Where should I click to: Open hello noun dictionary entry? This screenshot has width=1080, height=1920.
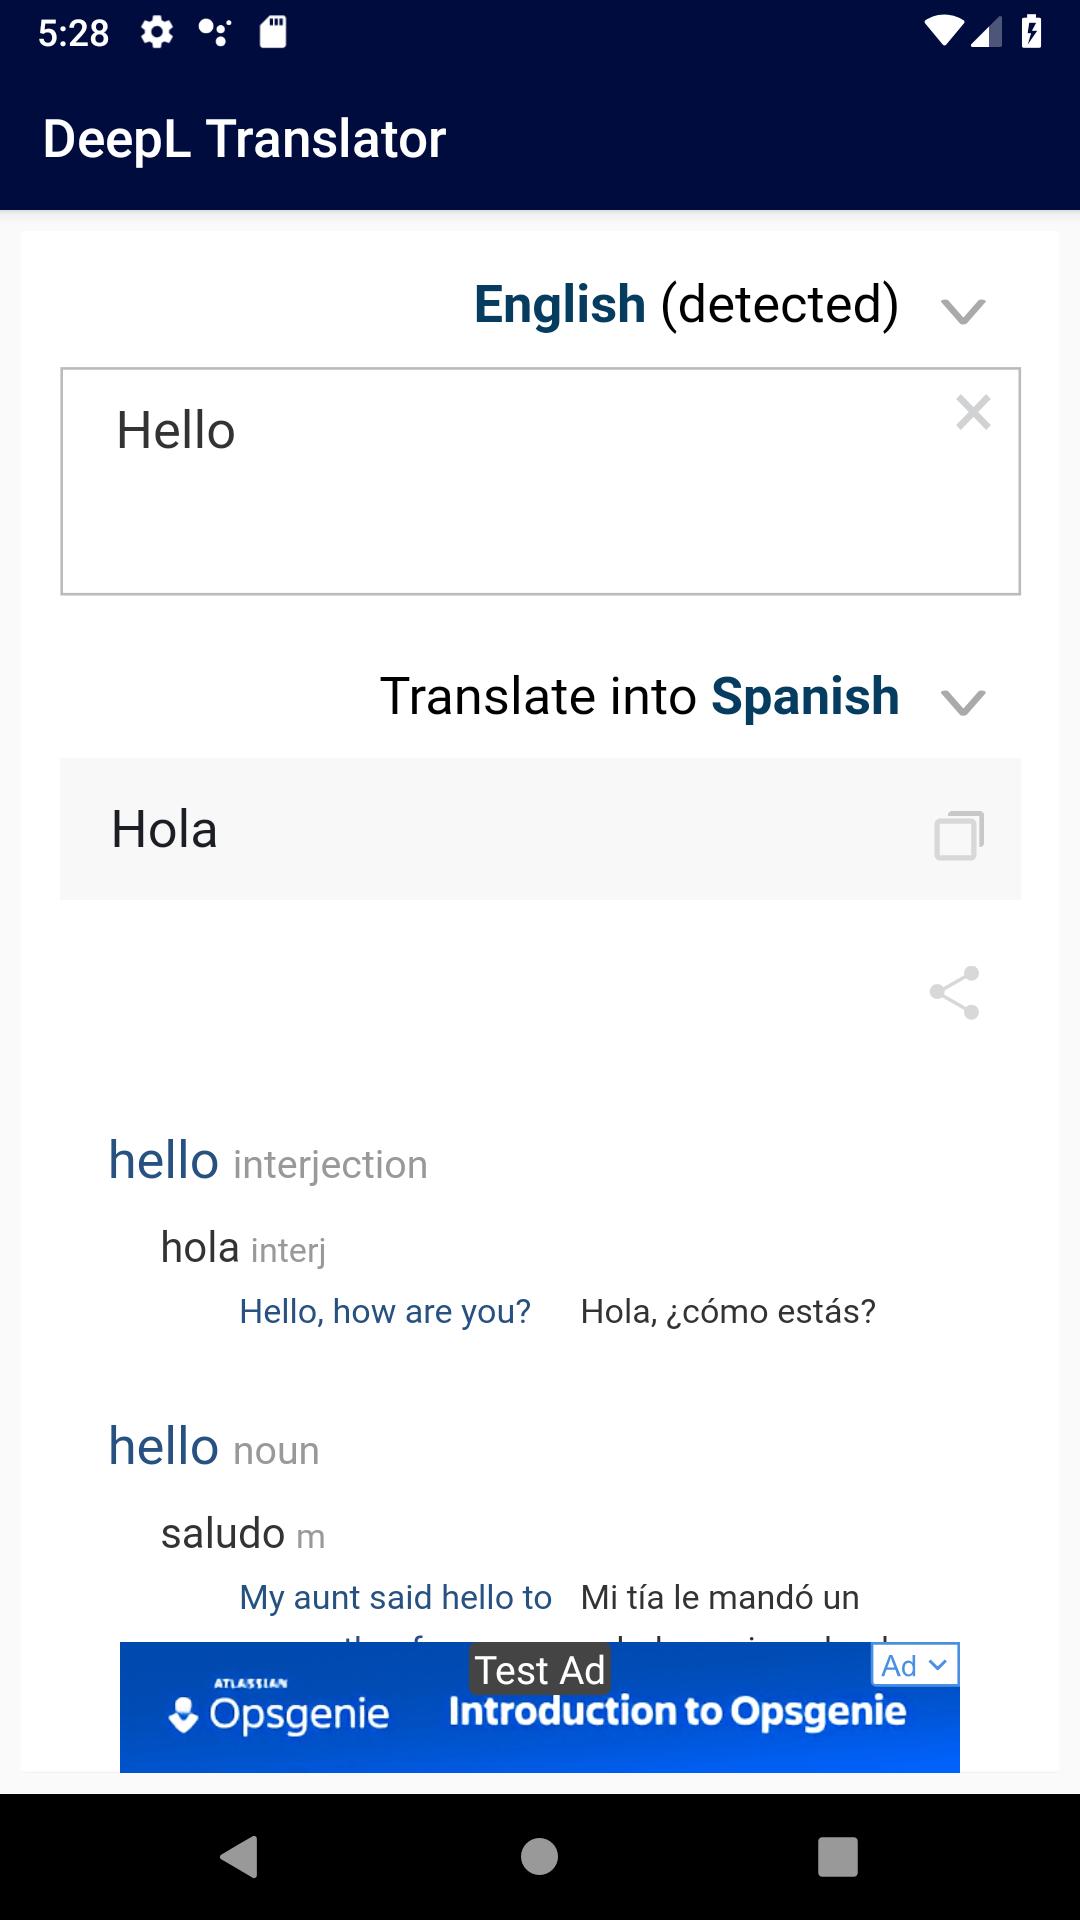pos(214,1447)
